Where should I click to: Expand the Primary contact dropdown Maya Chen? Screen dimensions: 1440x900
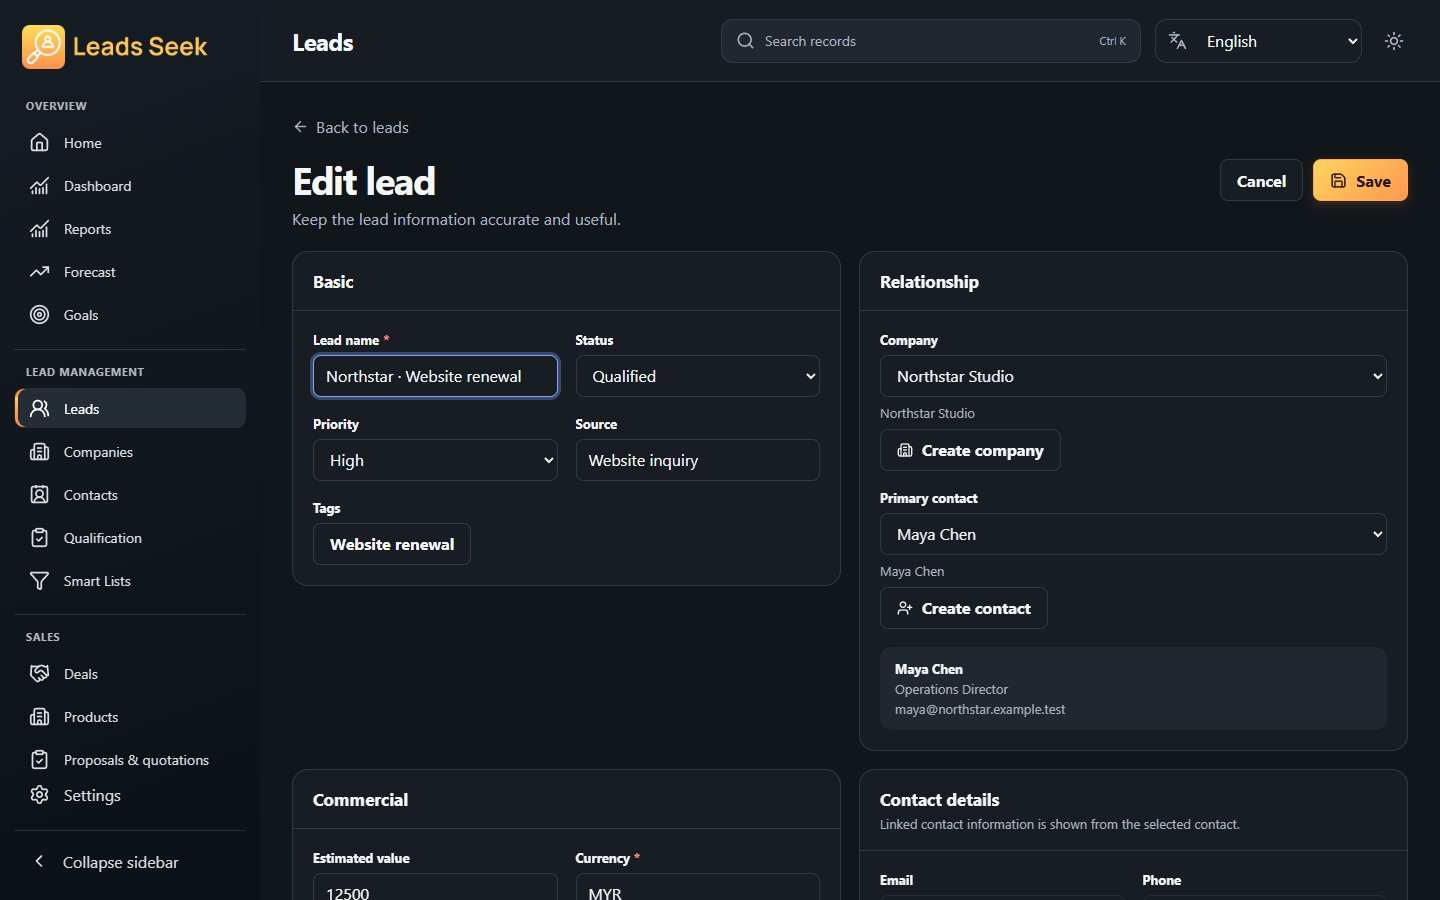coord(1133,534)
